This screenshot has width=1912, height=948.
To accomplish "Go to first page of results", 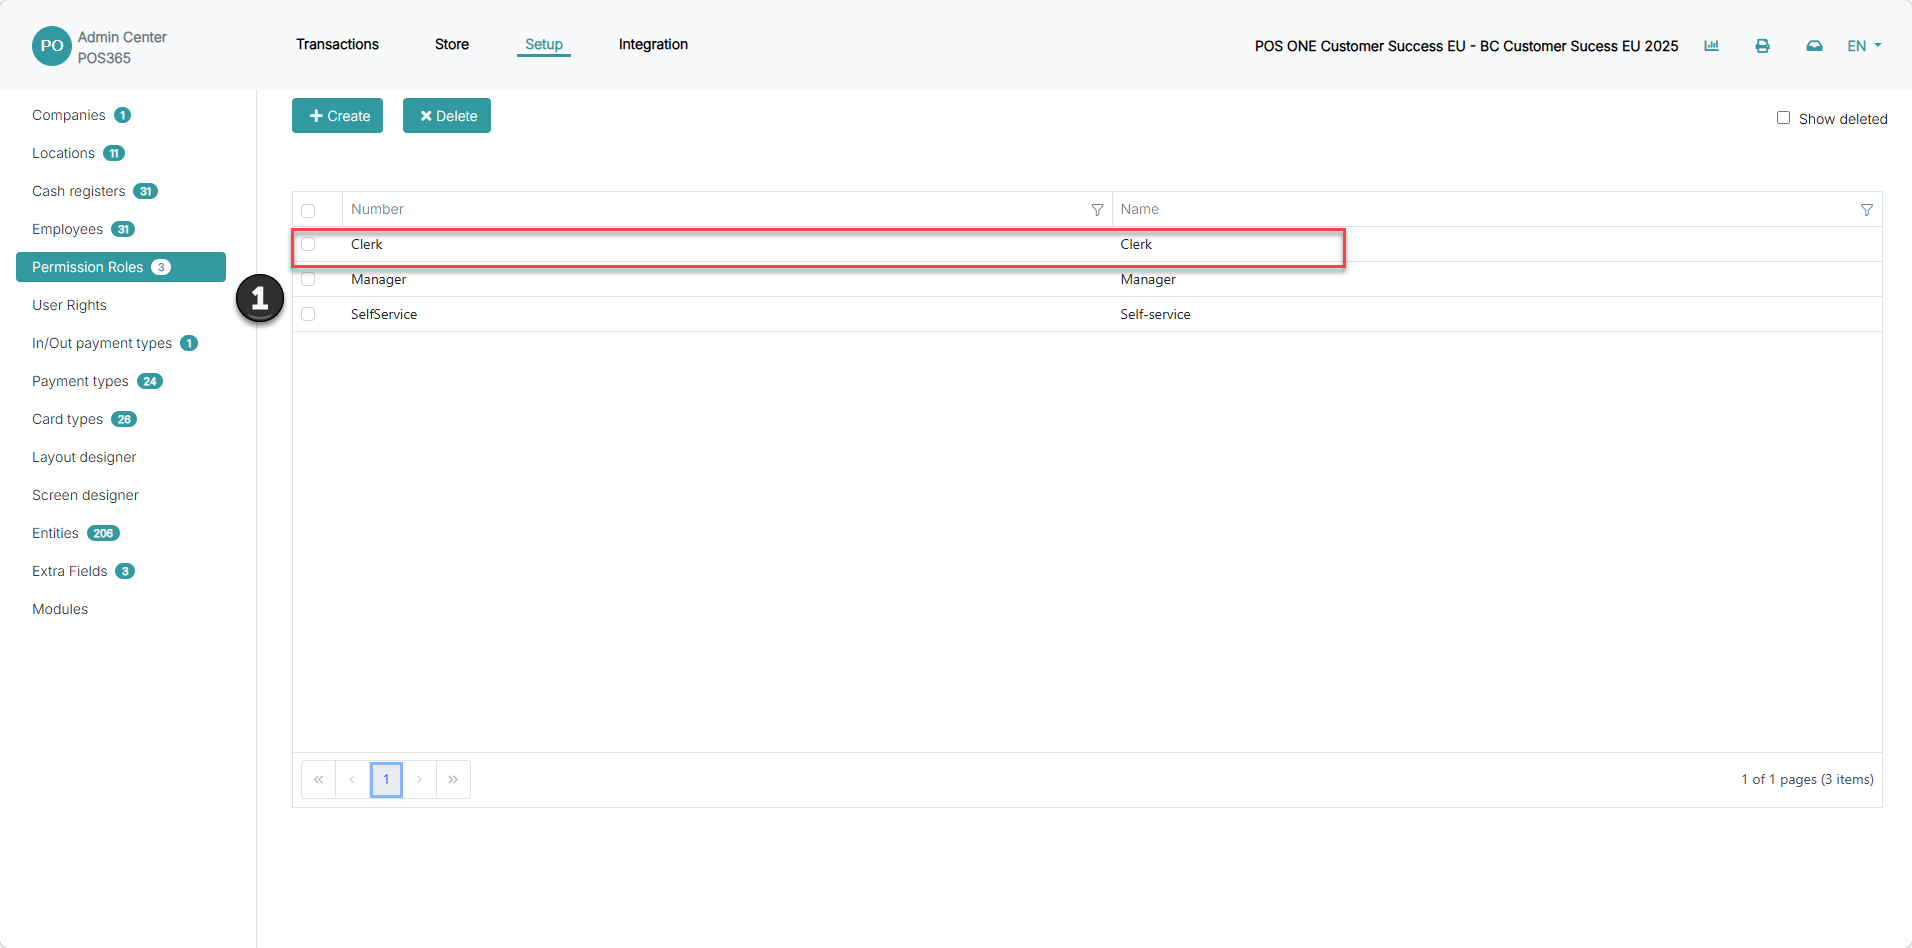I will tap(318, 779).
